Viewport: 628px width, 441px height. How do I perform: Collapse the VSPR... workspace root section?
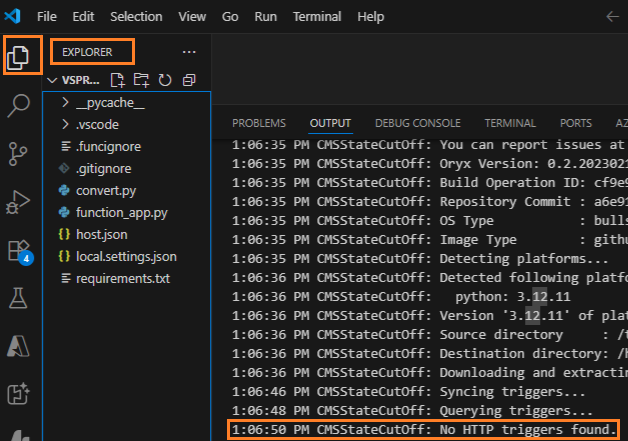[x=74, y=80]
